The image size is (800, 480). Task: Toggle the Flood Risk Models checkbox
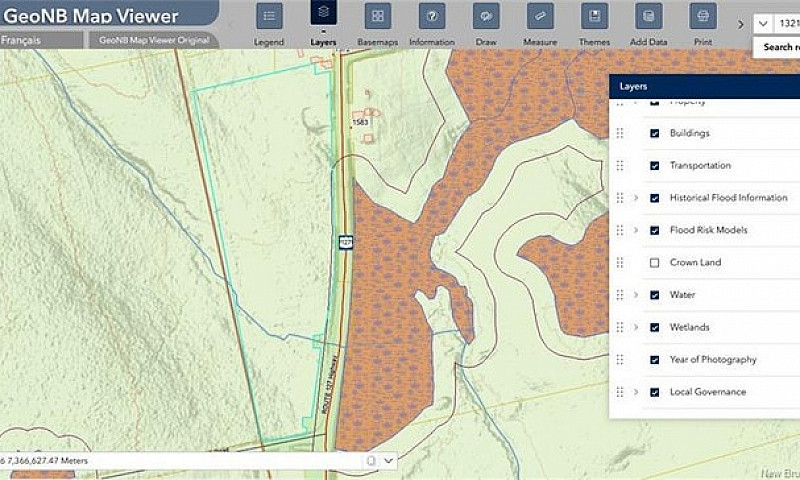pos(655,231)
